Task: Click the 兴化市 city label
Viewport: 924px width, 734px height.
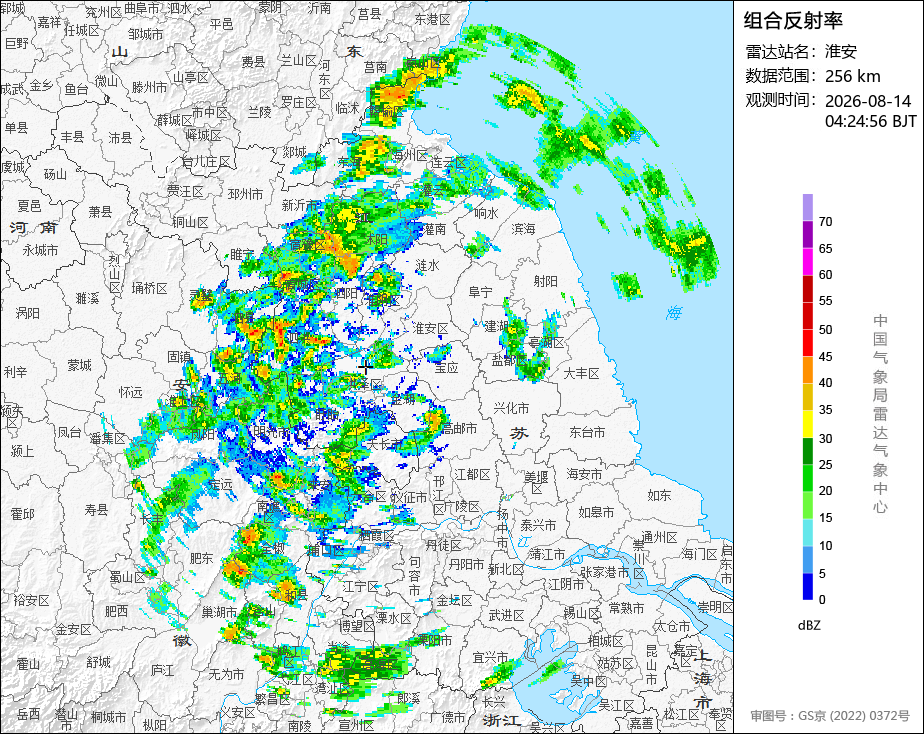Action: coord(512,408)
